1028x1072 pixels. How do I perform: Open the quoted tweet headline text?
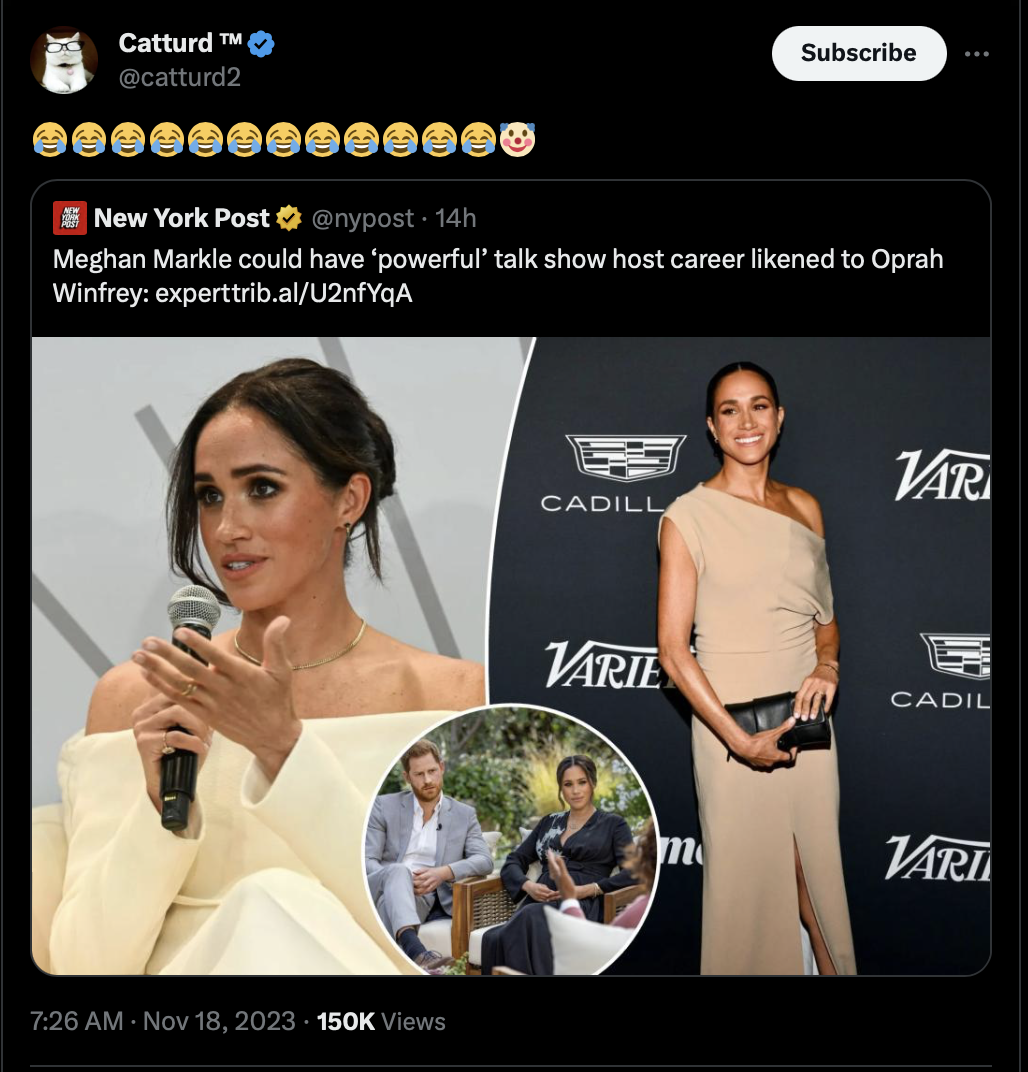coord(498,276)
